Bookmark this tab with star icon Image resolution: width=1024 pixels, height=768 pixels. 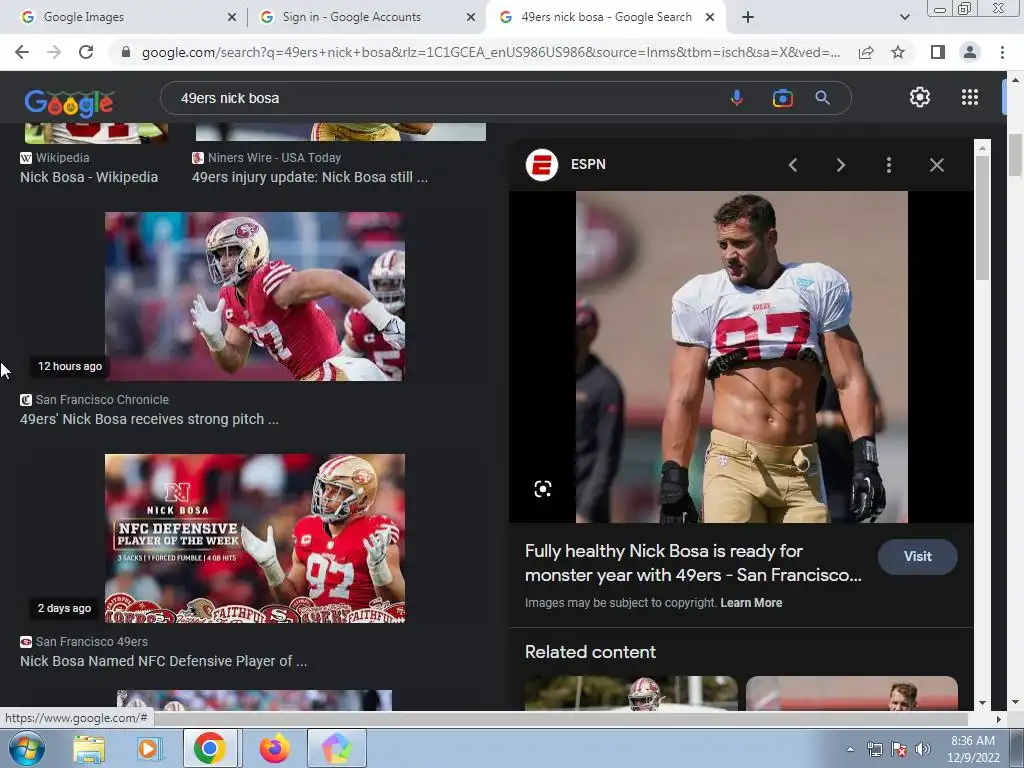(898, 52)
